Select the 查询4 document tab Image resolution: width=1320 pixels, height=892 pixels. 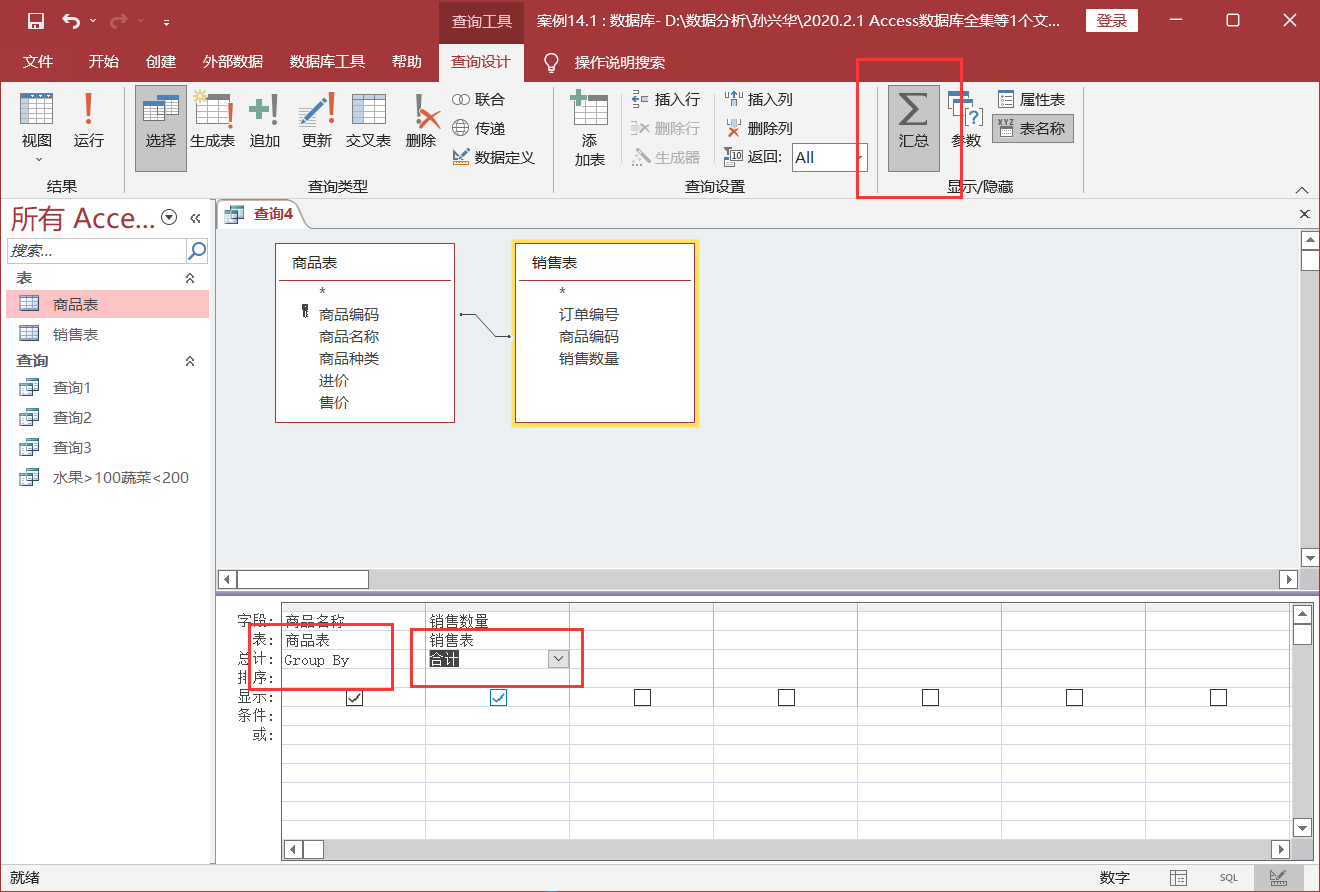pos(261,214)
